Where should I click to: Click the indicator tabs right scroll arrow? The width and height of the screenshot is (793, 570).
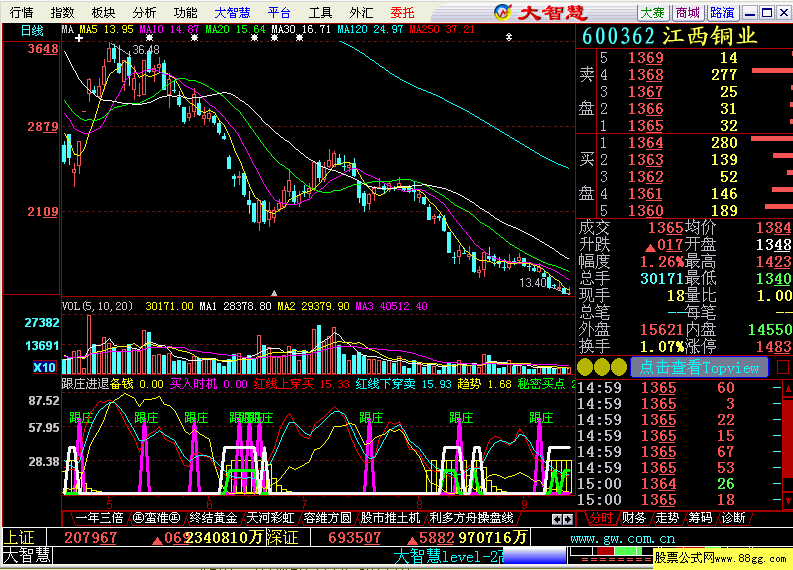pos(568,519)
